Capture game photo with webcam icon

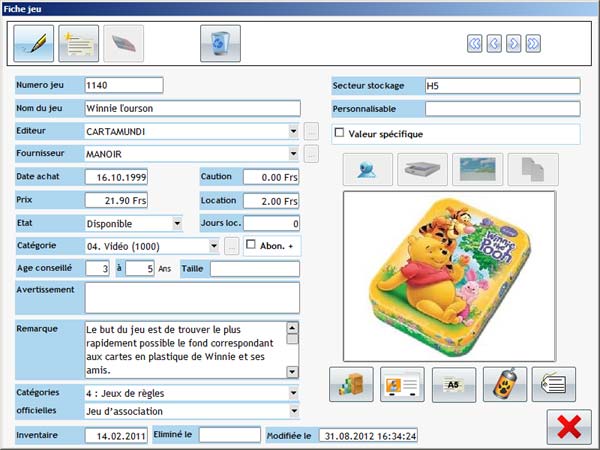(368, 170)
